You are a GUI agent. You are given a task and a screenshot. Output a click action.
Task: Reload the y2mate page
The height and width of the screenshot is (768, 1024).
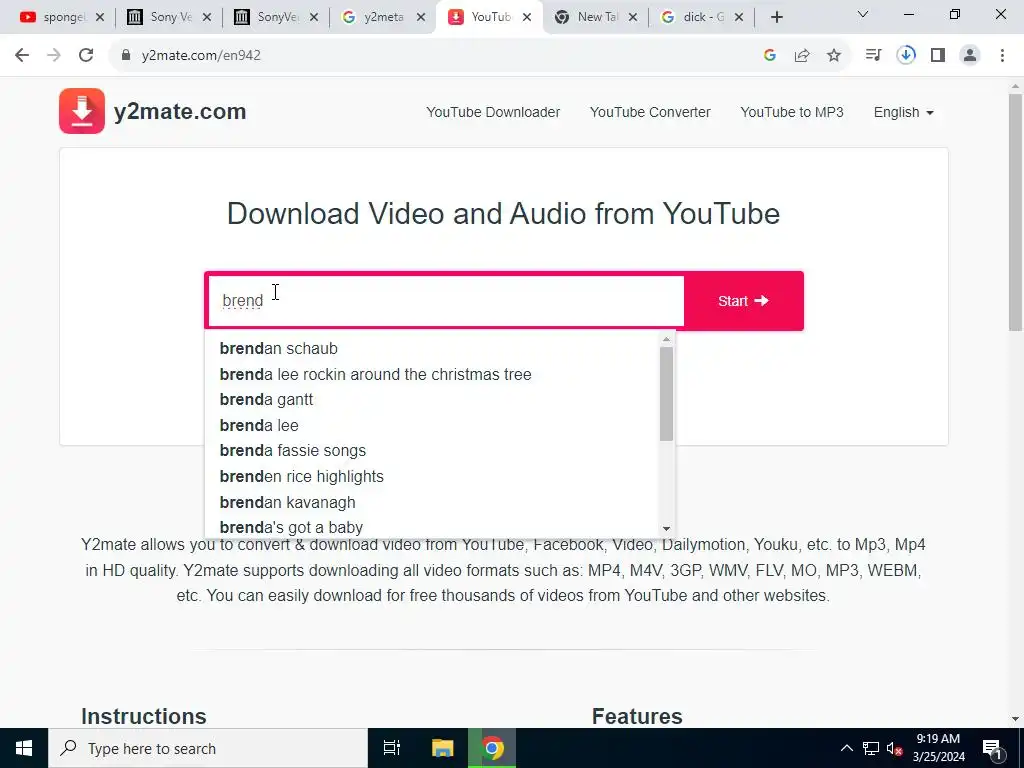point(86,56)
